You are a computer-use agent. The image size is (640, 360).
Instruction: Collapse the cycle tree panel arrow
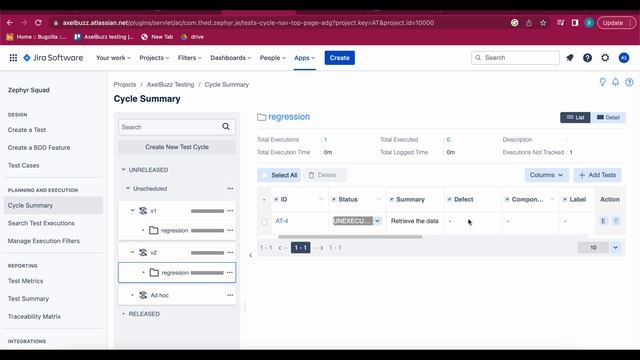(251, 255)
